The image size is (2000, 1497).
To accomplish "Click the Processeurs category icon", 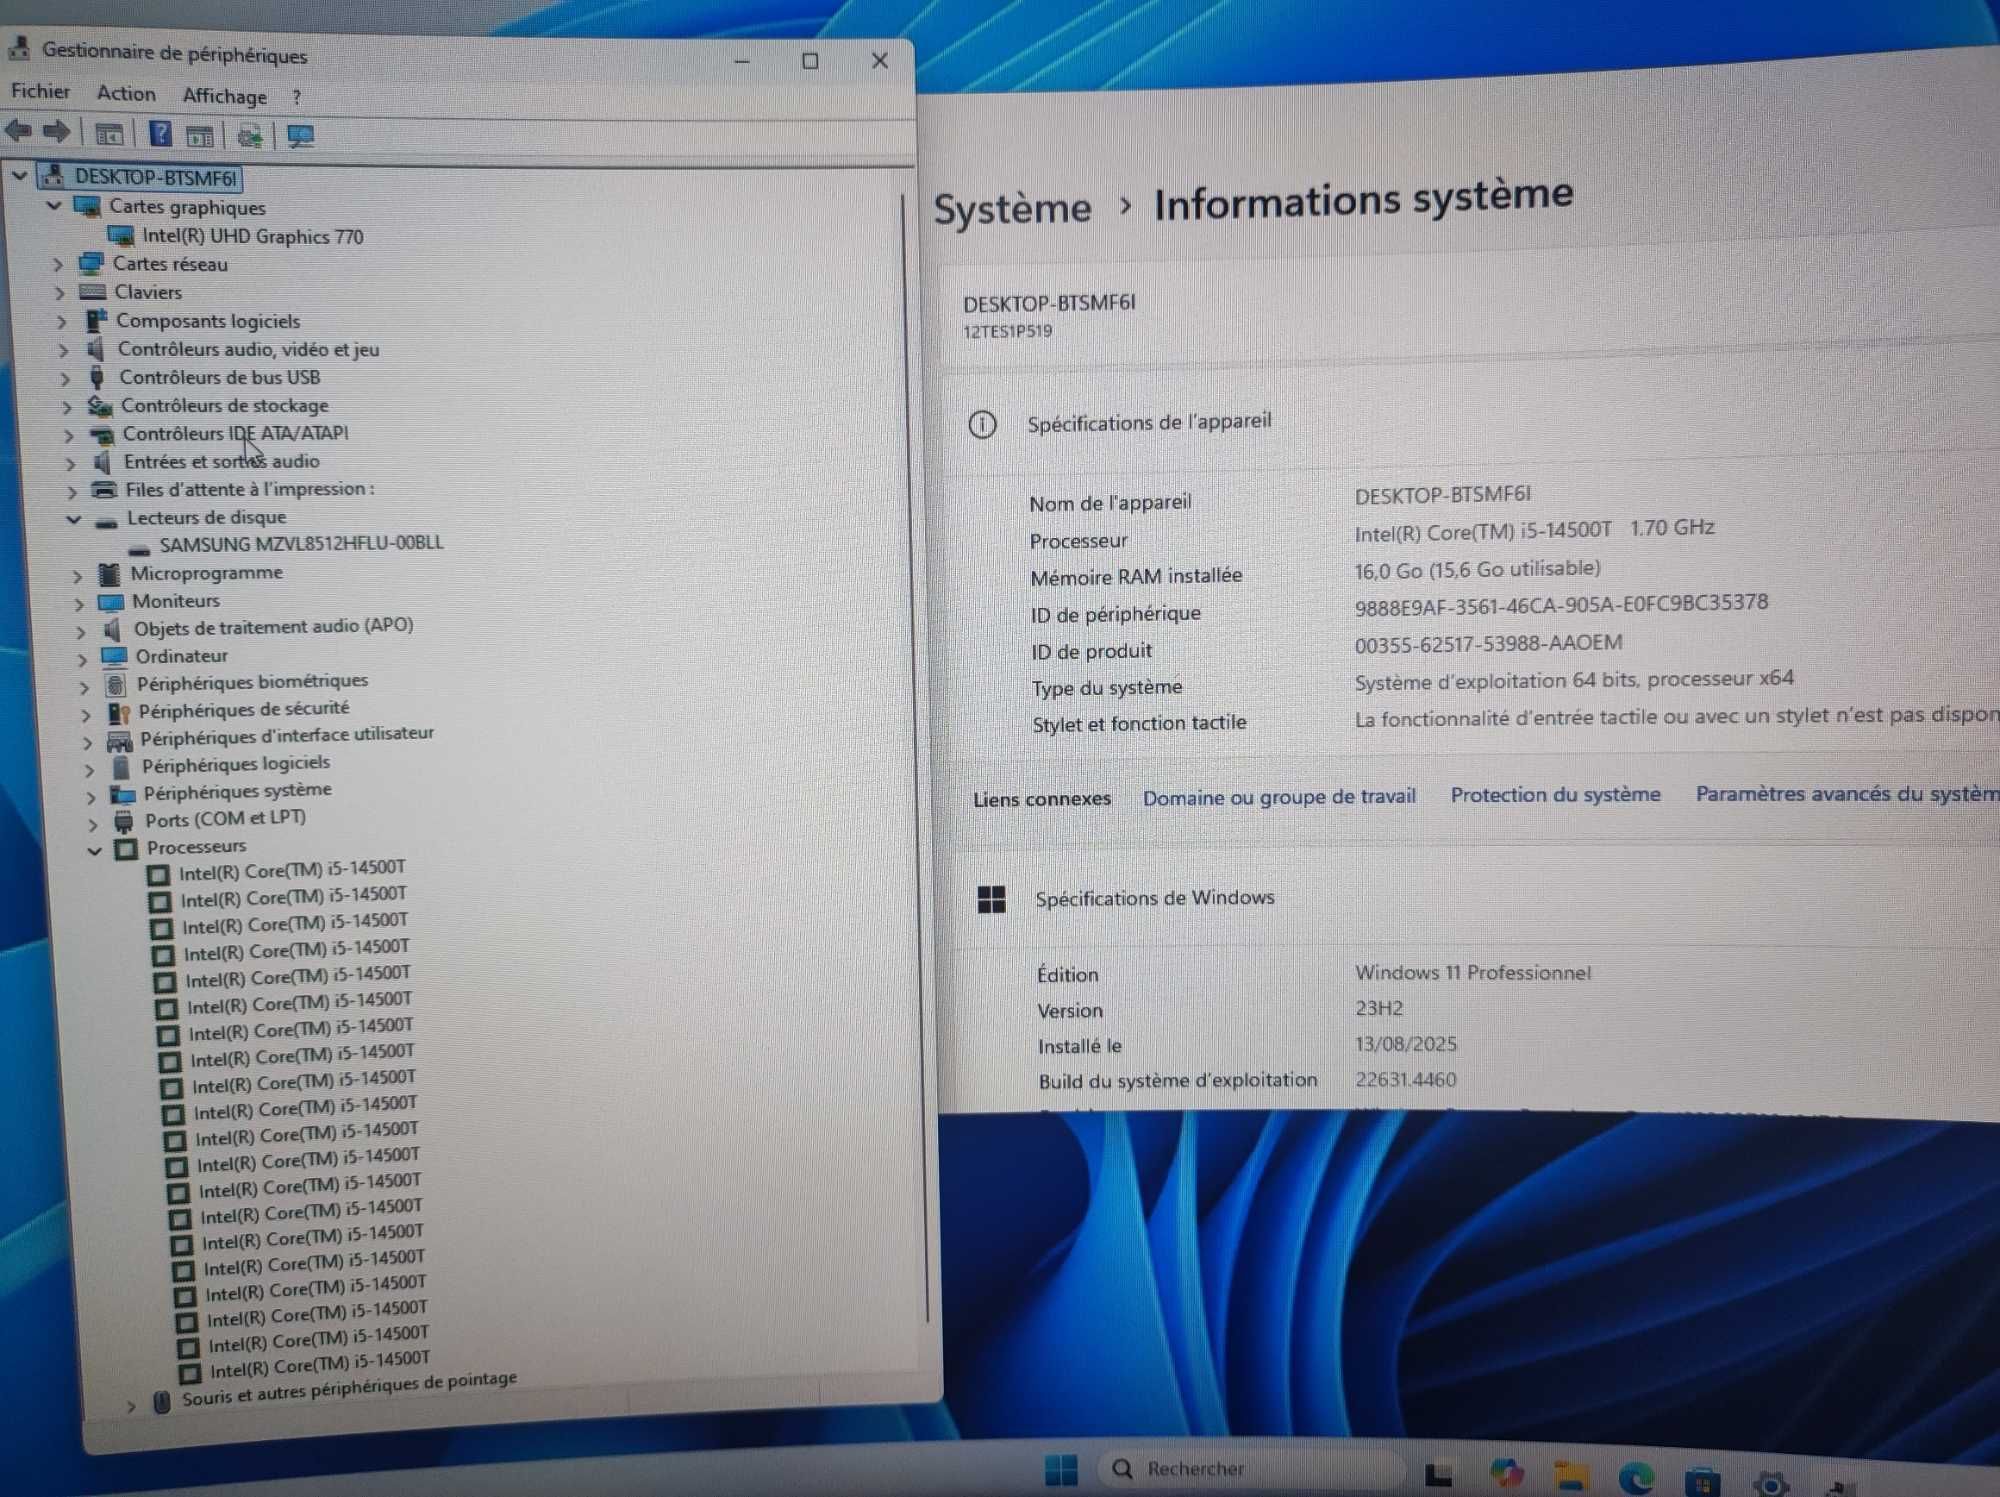I will pos(126,849).
